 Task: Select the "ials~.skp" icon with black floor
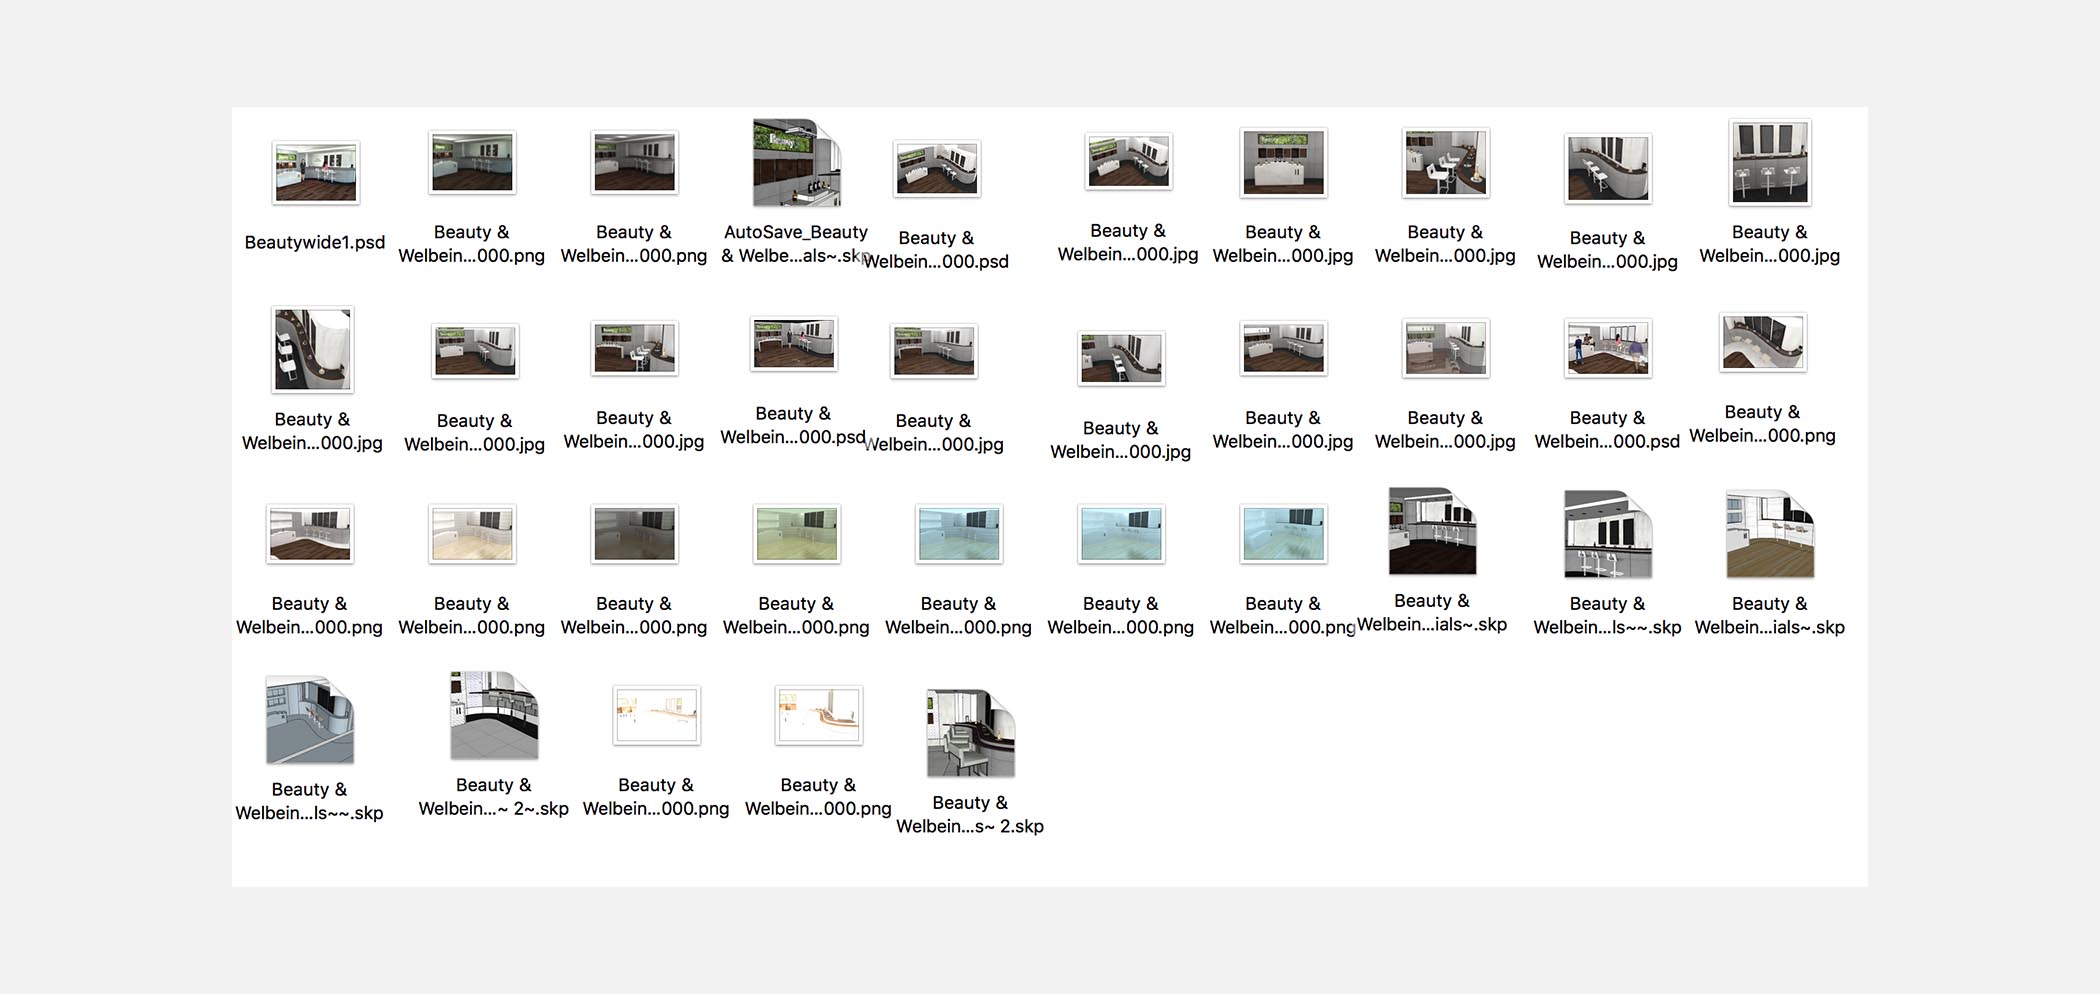coord(1432,531)
